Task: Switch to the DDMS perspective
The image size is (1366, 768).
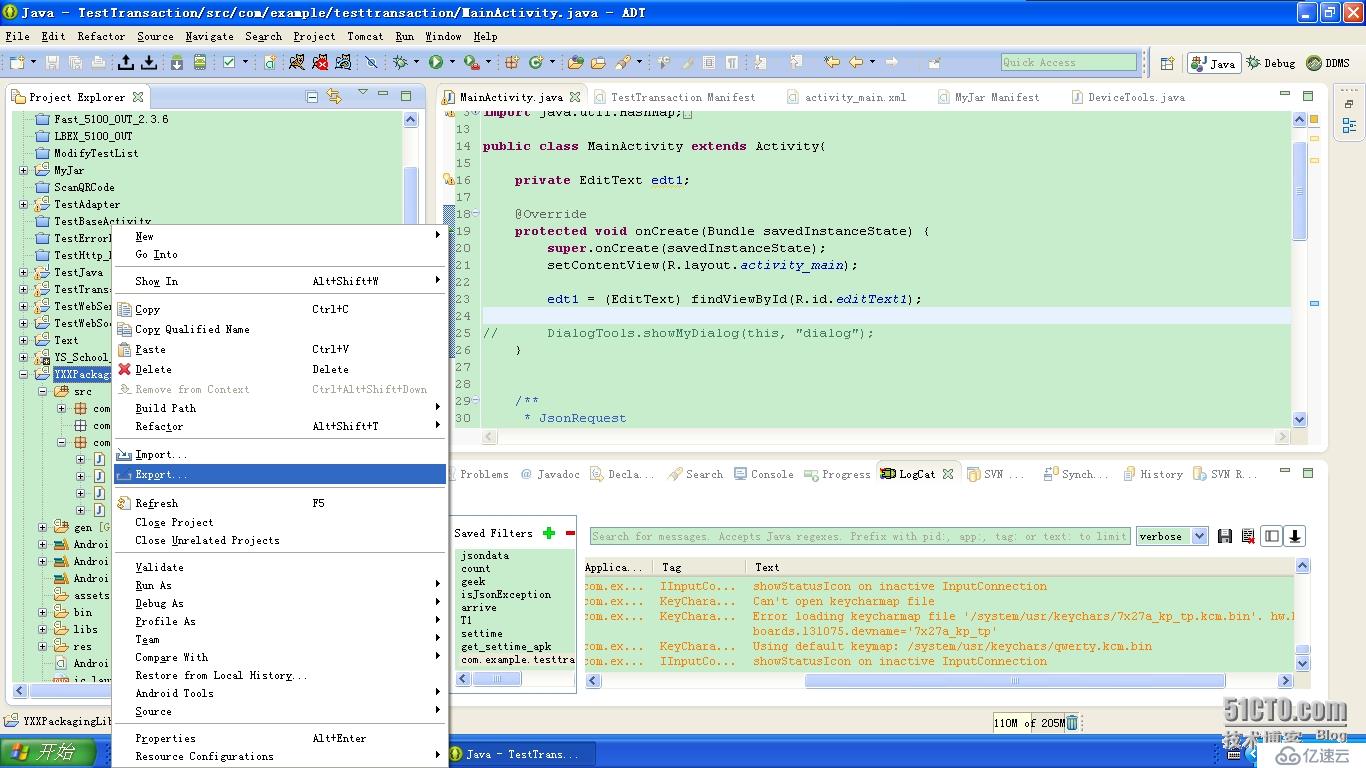Action: click(1328, 63)
